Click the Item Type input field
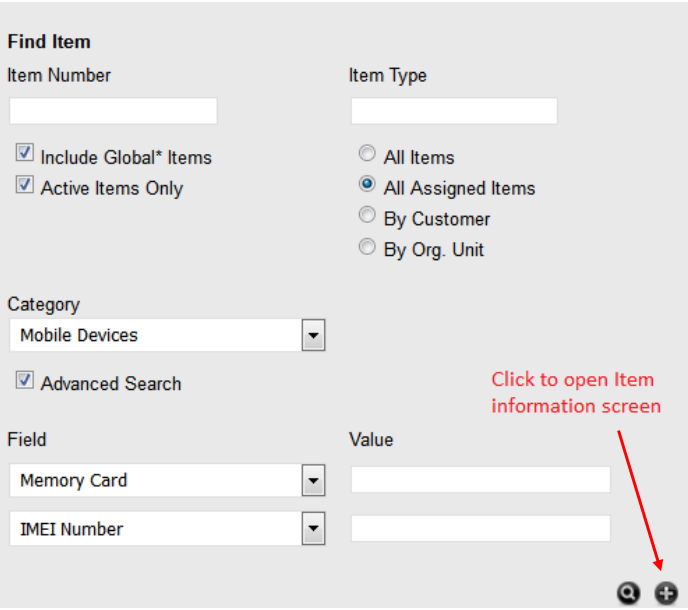688x610 pixels. pyautogui.click(x=454, y=110)
